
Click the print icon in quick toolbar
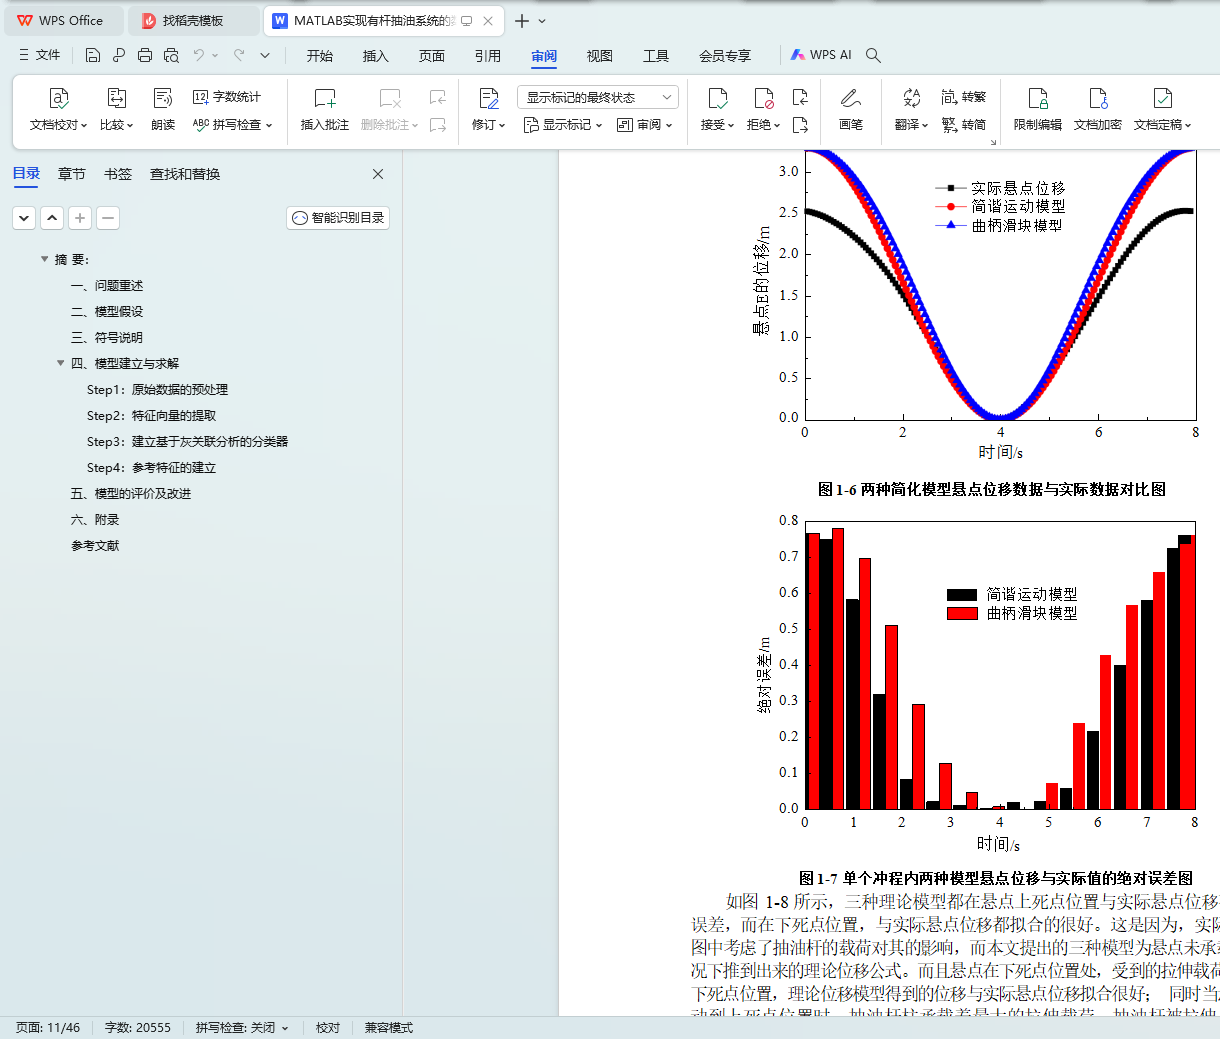[x=145, y=55]
